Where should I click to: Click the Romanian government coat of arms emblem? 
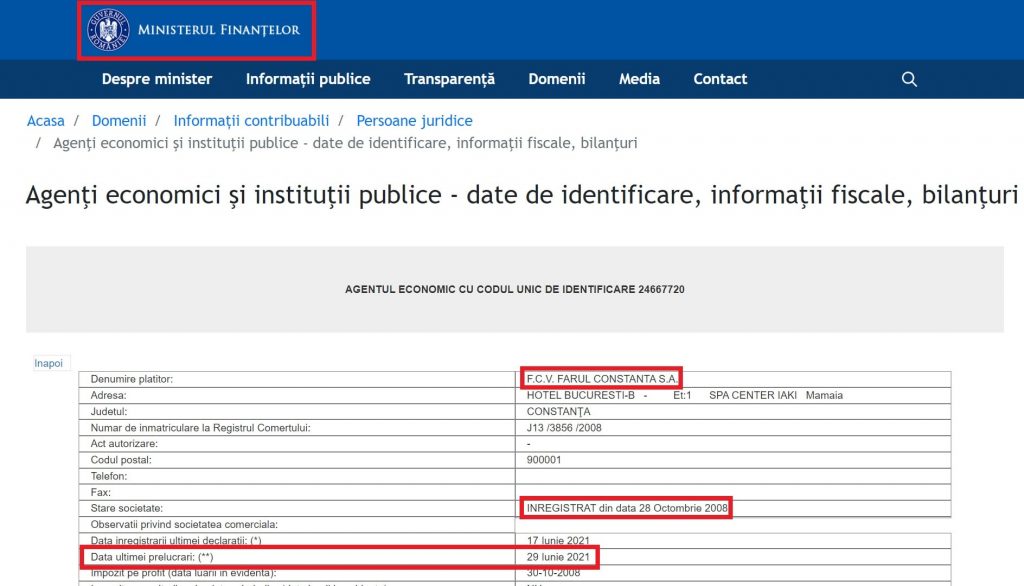point(107,30)
